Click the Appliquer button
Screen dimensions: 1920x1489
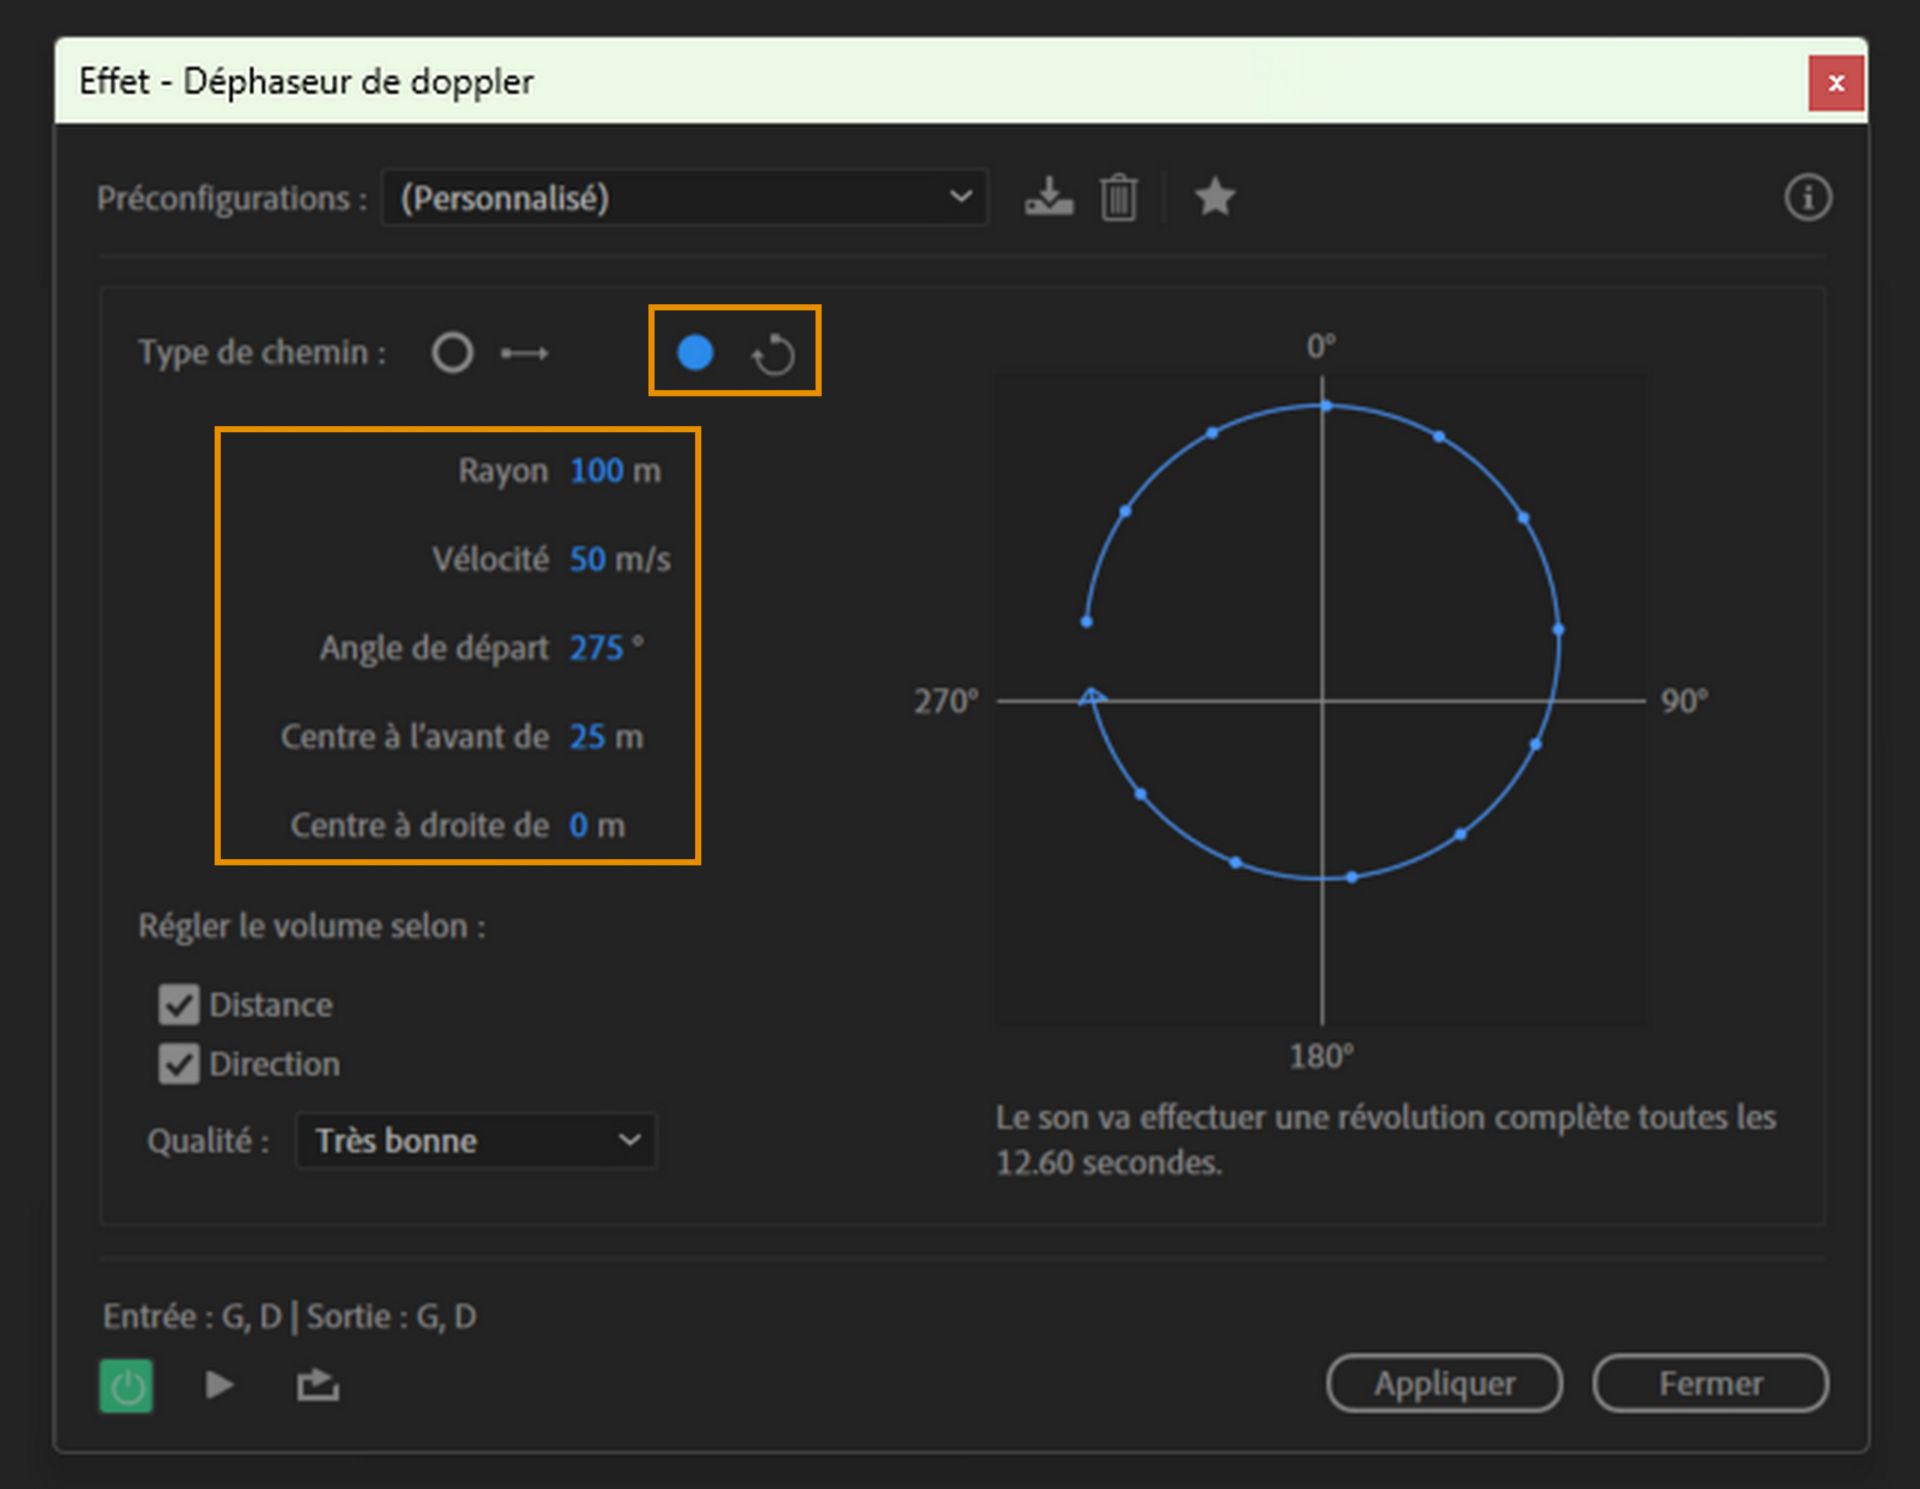pos(1444,1383)
